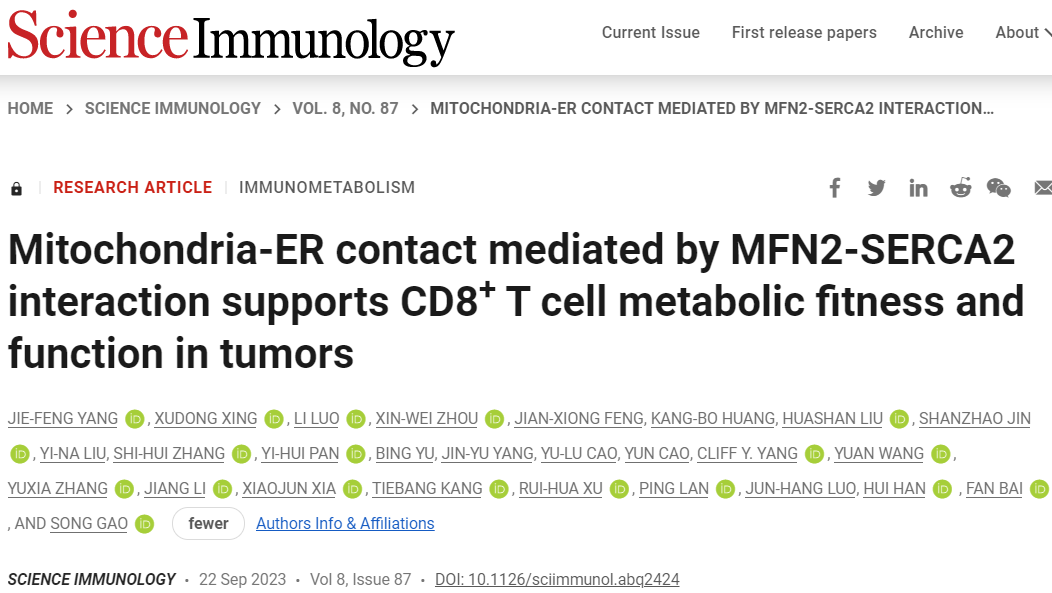Open Authors Info & Affiliations link

tap(345, 523)
